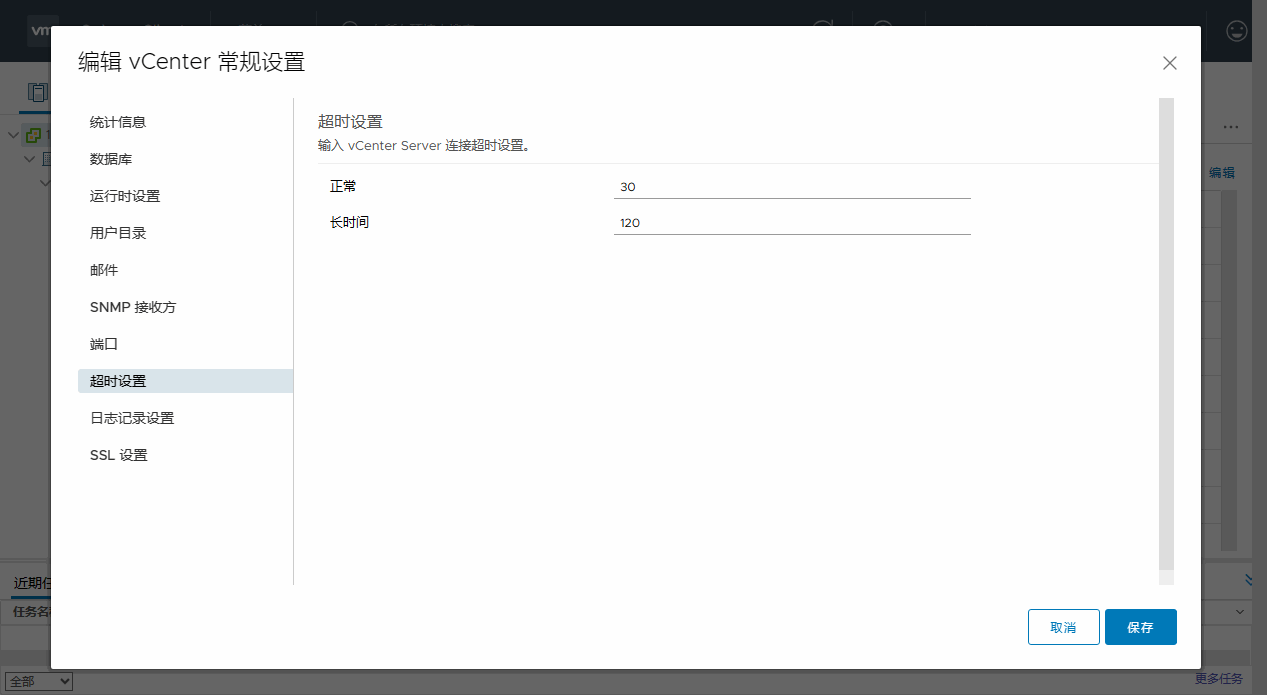
Task: Click 保存 to save settings
Action: click(x=1140, y=627)
